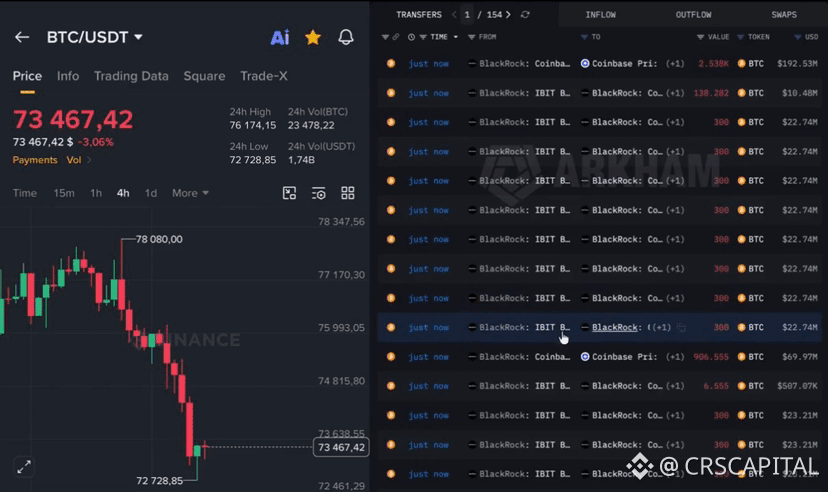
Task: Go to previous transfers page arrow
Action: click(454, 15)
